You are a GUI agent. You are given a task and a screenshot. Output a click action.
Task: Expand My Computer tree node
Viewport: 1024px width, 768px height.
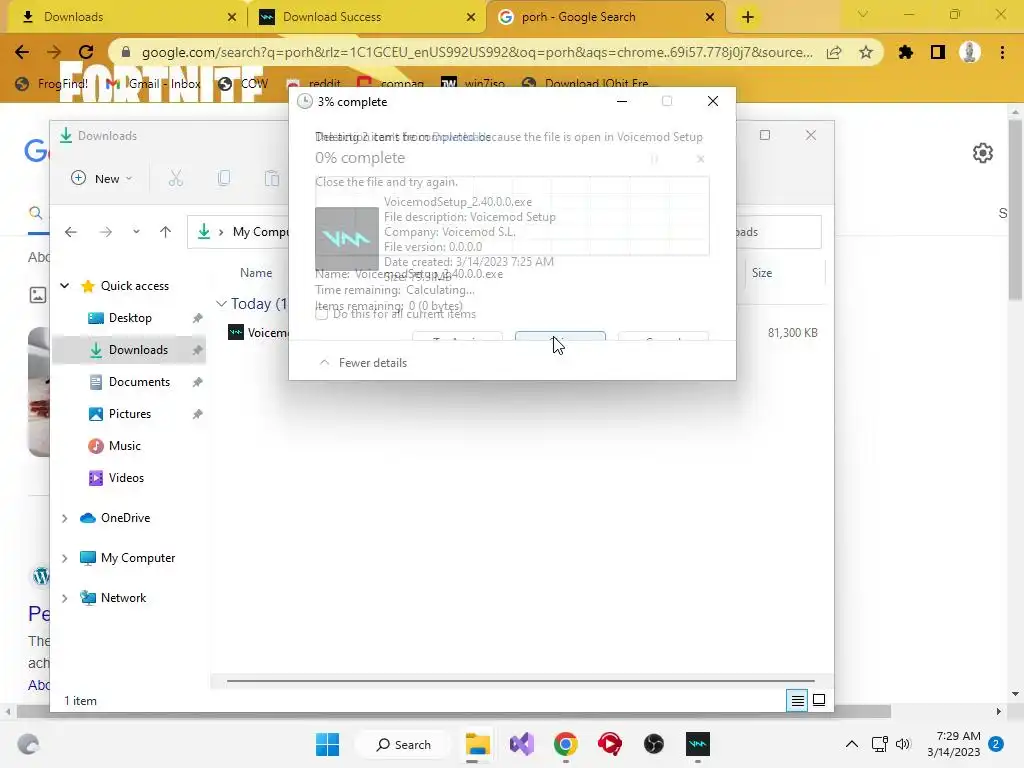click(x=65, y=558)
